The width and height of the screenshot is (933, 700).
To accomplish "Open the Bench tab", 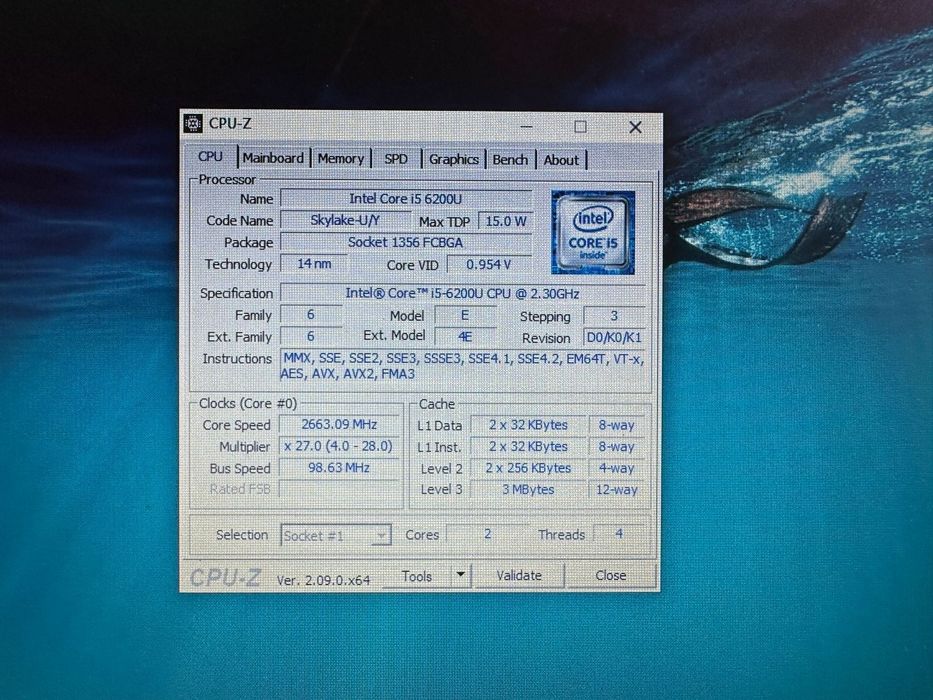I will click(510, 160).
